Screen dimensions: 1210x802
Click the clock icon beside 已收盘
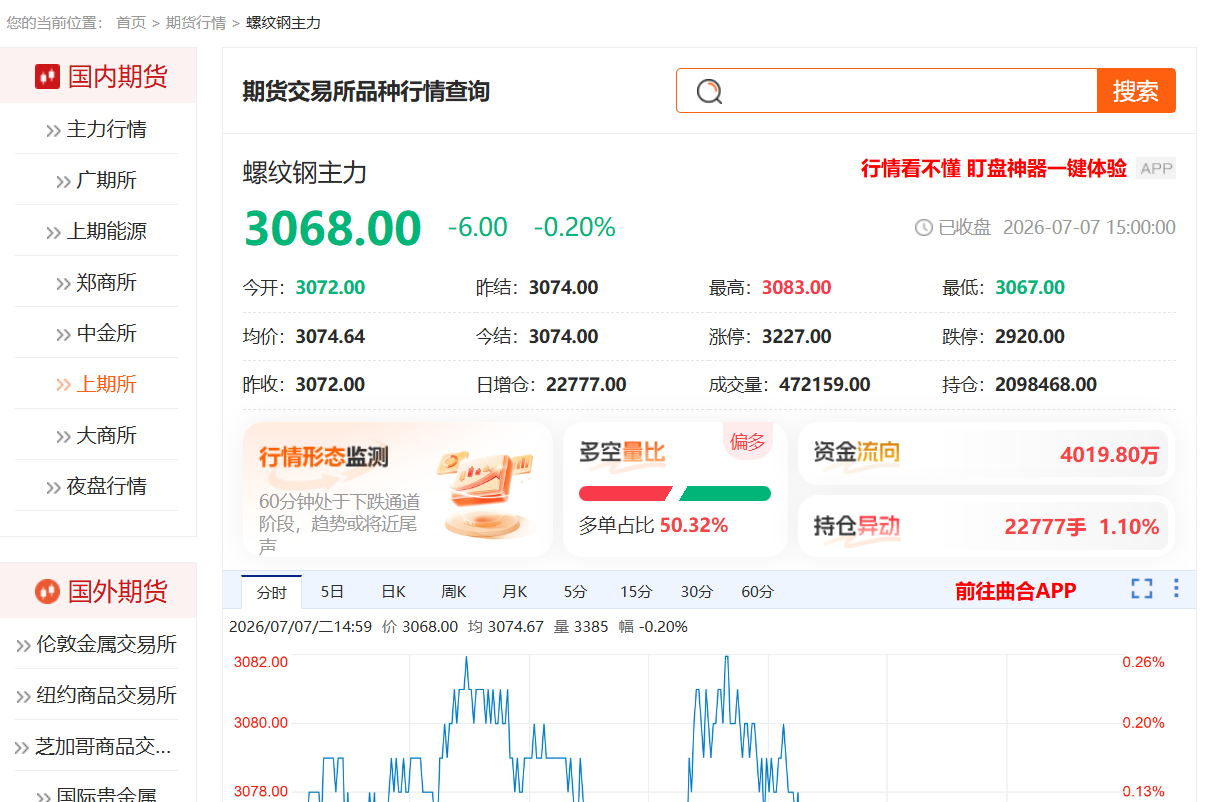[x=924, y=228]
